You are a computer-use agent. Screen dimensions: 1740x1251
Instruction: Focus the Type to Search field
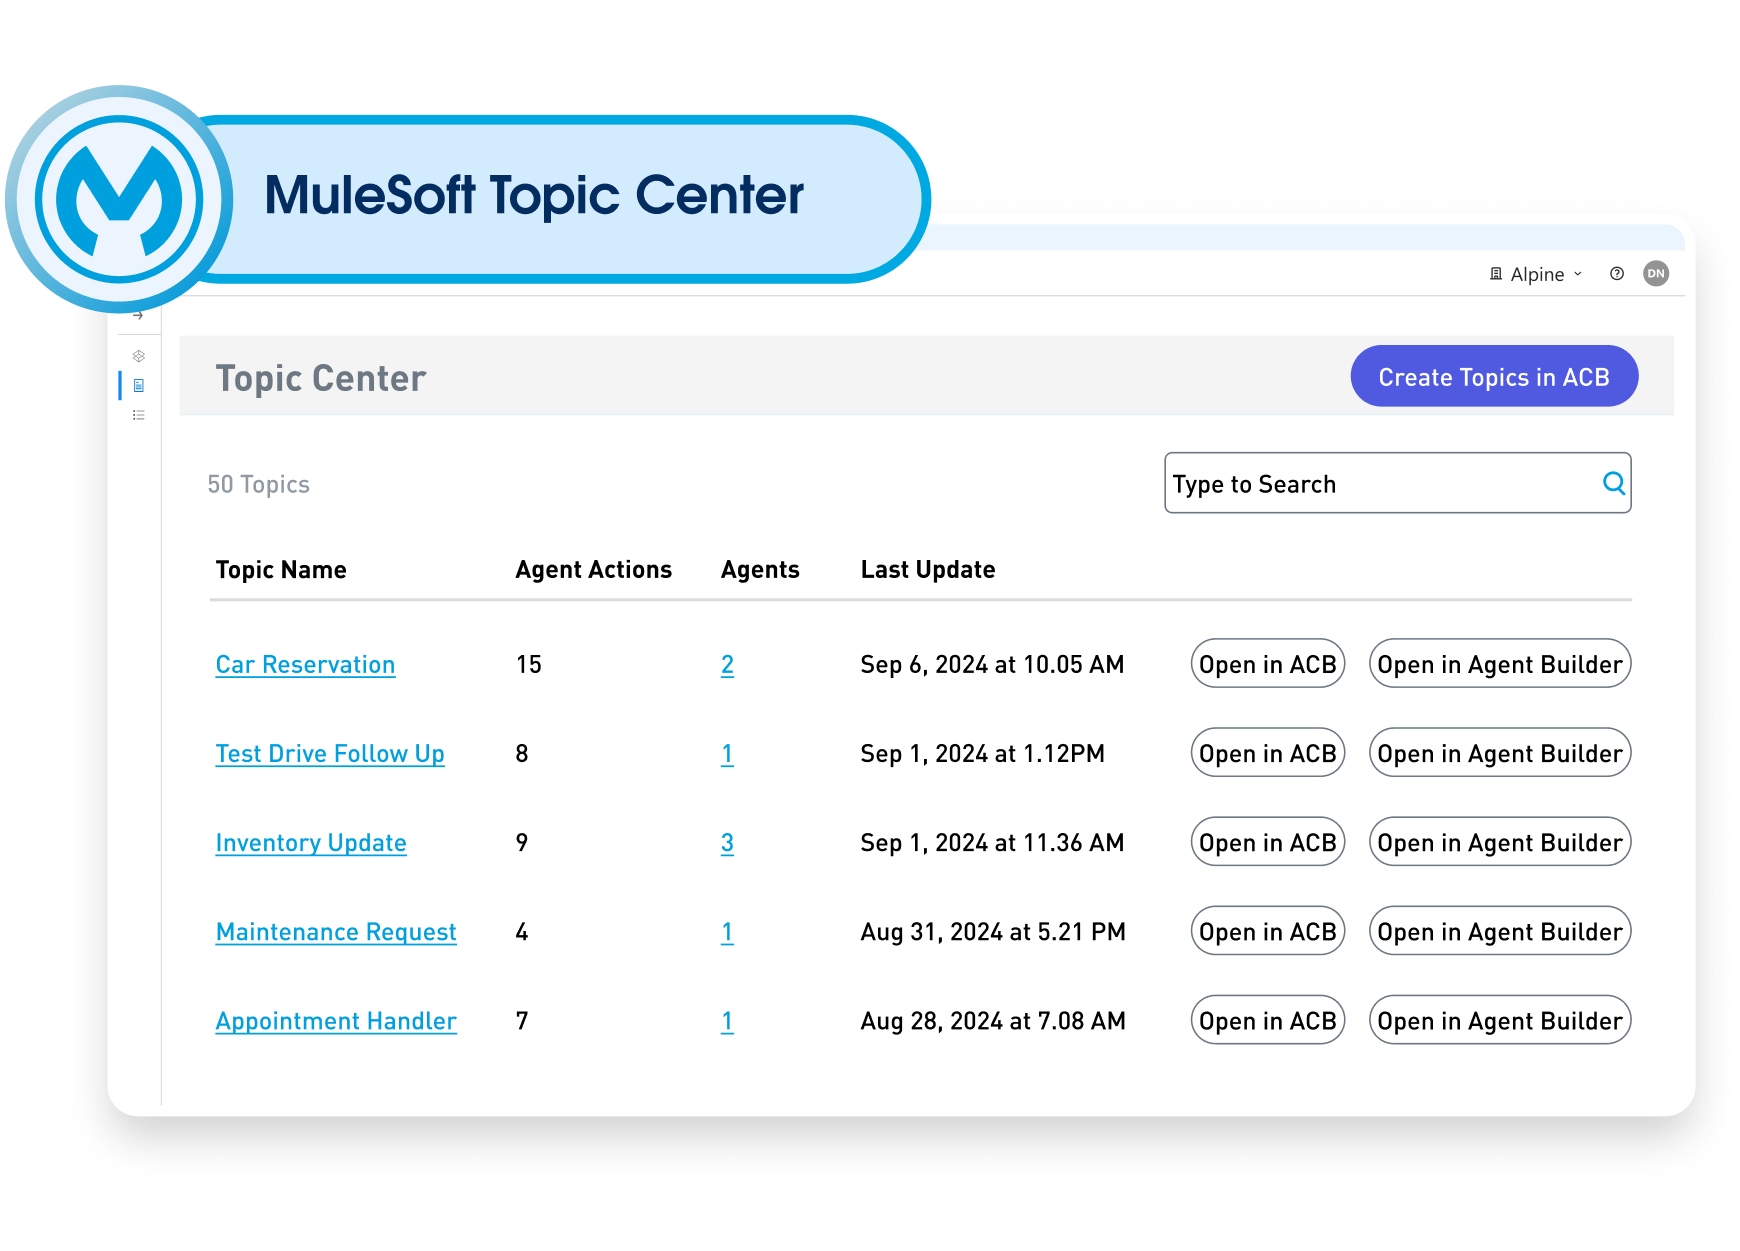(x=1397, y=484)
